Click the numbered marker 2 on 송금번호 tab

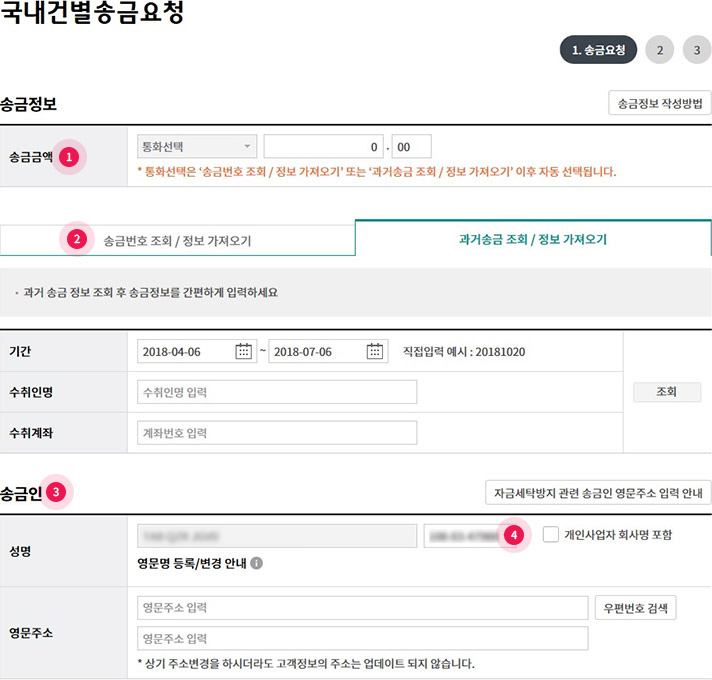[76, 239]
